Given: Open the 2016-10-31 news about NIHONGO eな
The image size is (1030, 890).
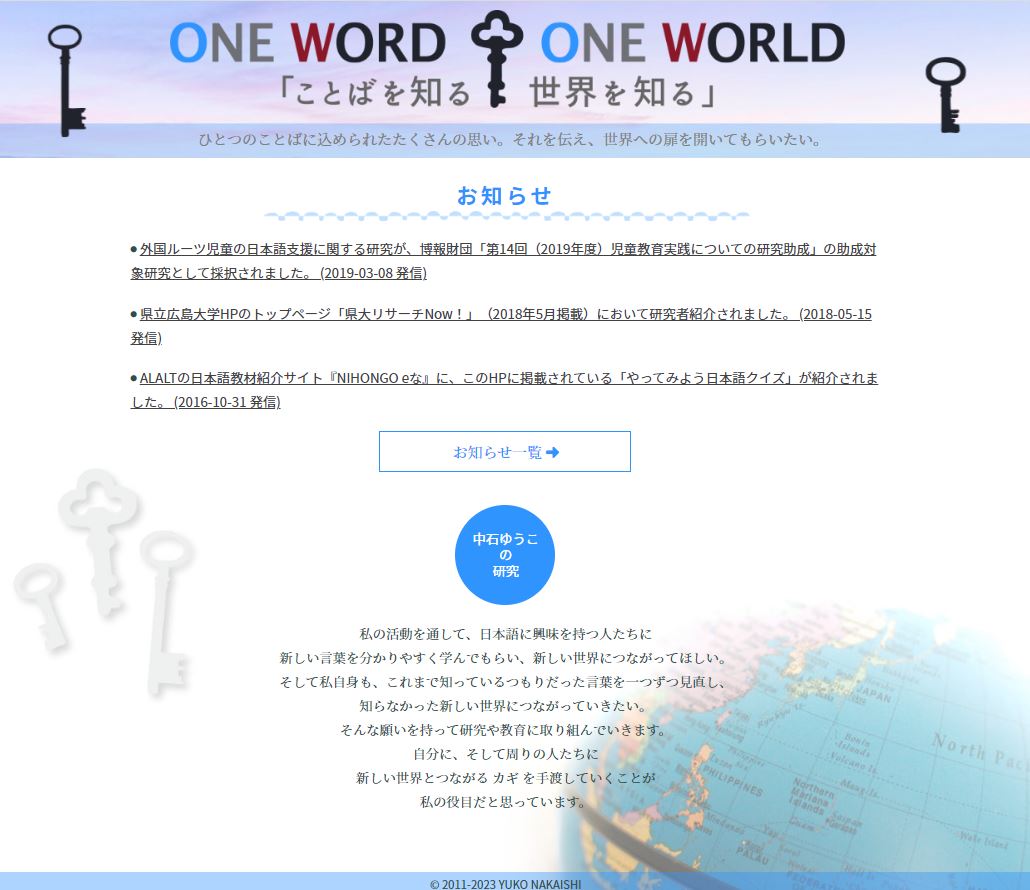Looking at the screenshot, I should (x=504, y=389).
